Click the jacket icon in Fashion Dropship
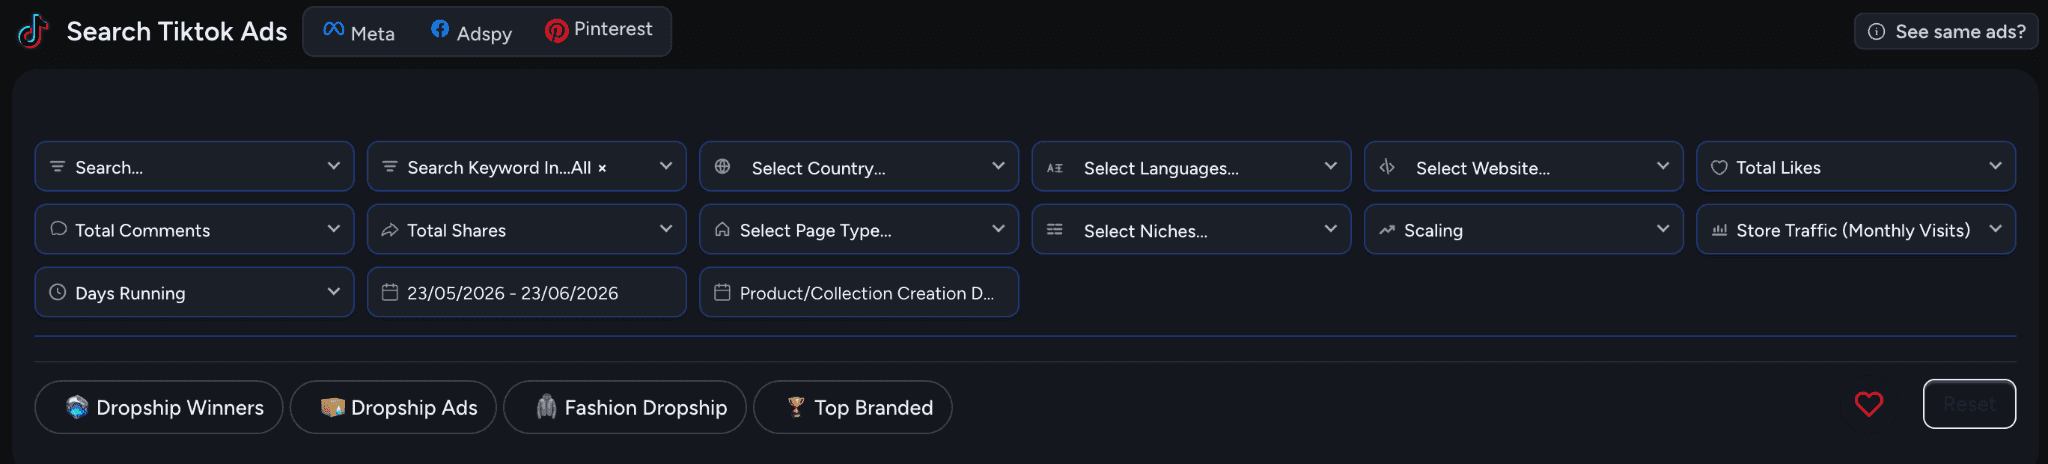Screen dimensions: 2048x464 pyautogui.click(x=546, y=406)
